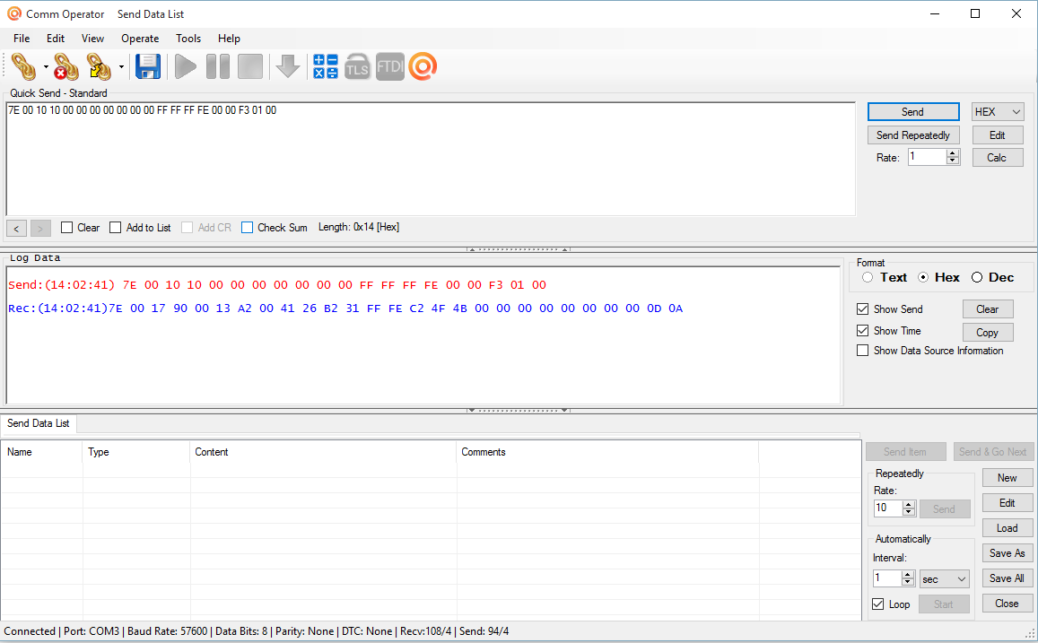Click the blue calculator icon in toolbar
Image resolution: width=1038 pixels, height=643 pixels.
325,67
